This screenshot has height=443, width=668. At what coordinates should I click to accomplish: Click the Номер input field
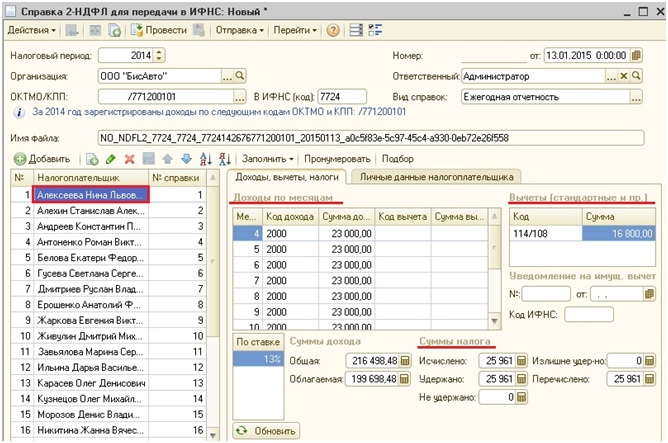click(x=494, y=55)
